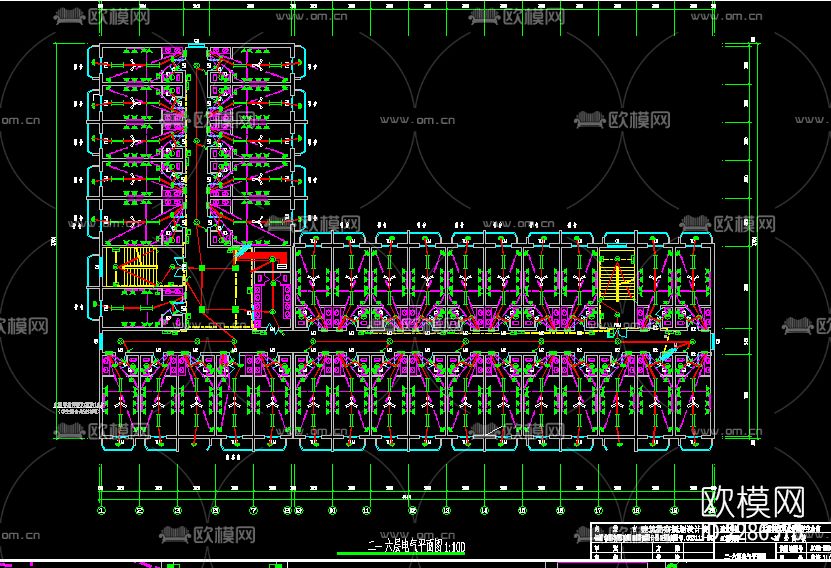Click the title block table at bottom right
The width and height of the screenshot is (831, 568).
pos(711,540)
